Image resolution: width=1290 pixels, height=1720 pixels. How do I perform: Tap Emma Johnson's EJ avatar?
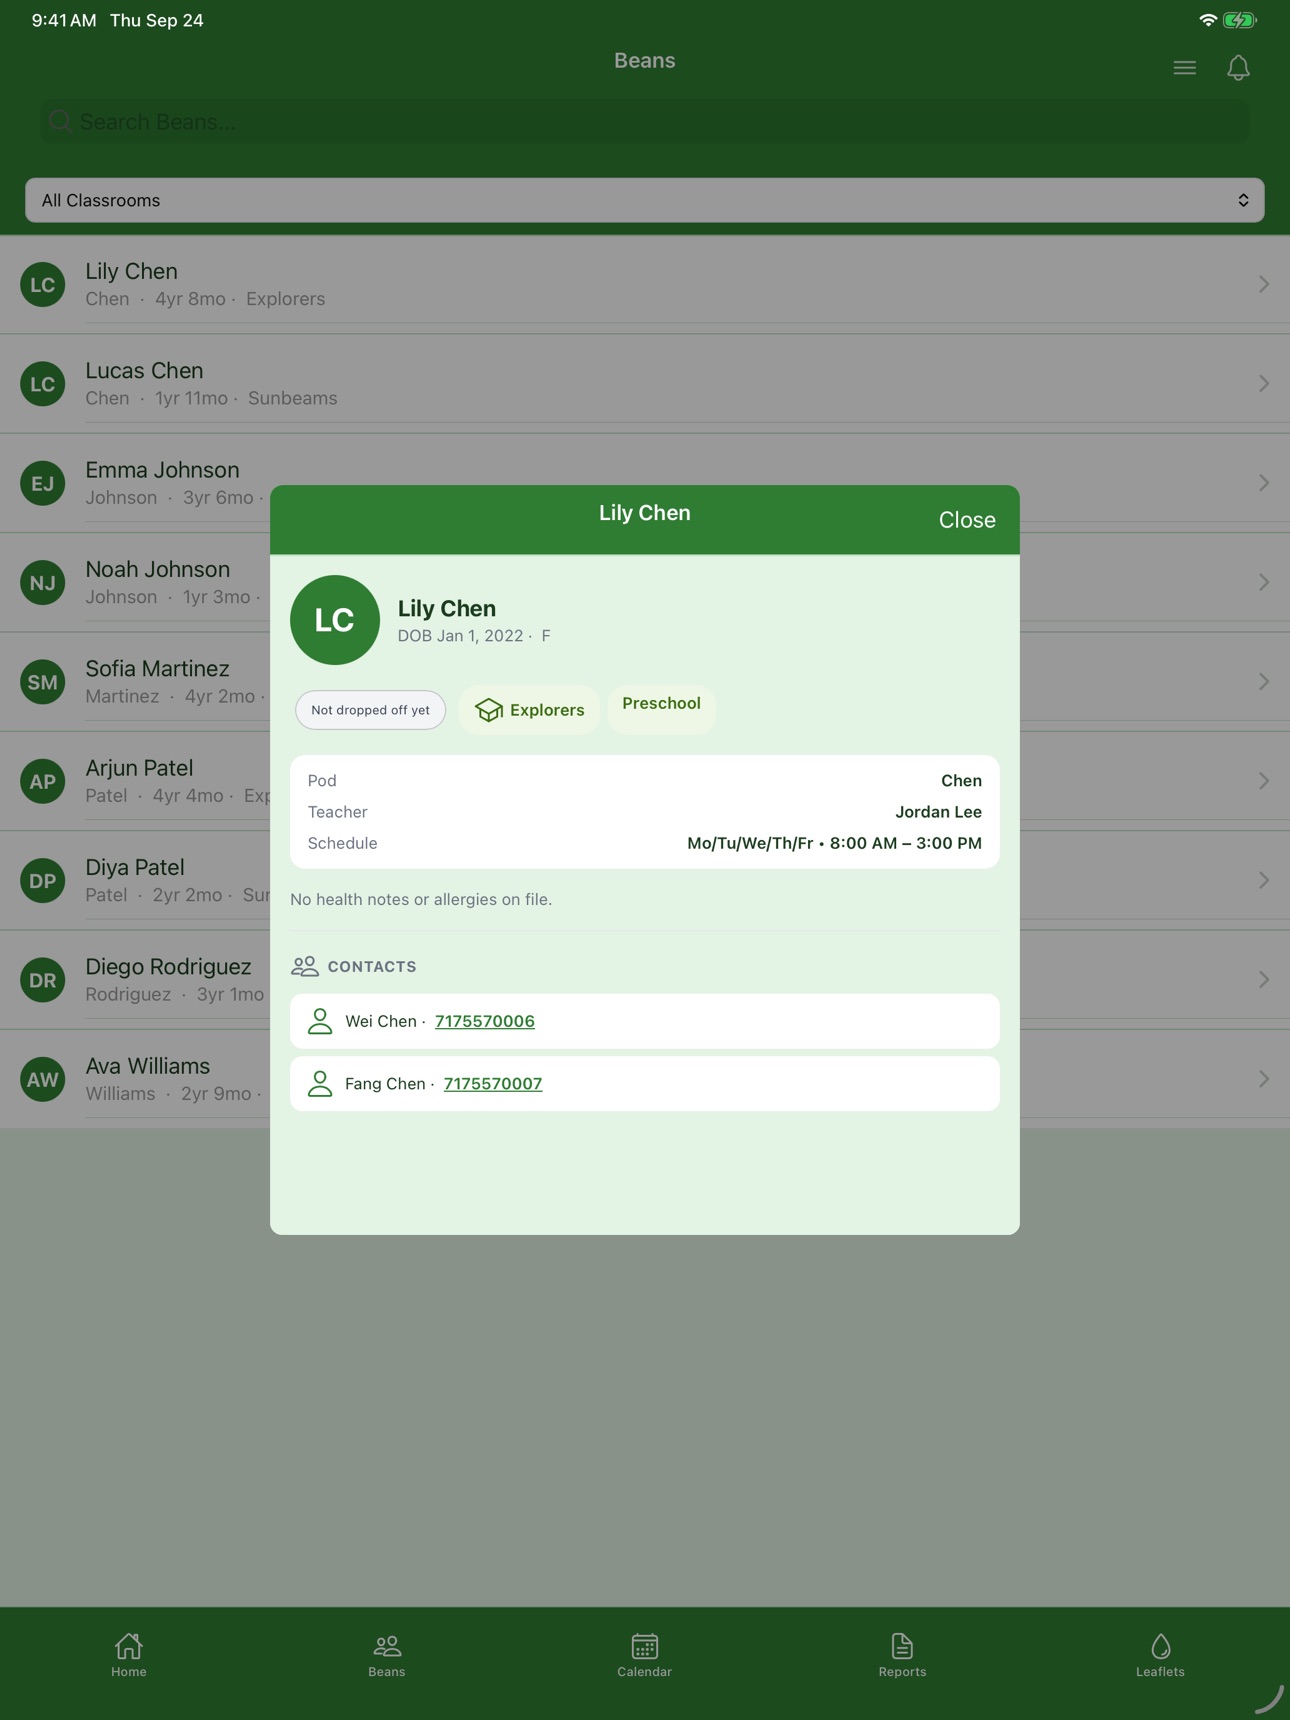(x=43, y=483)
